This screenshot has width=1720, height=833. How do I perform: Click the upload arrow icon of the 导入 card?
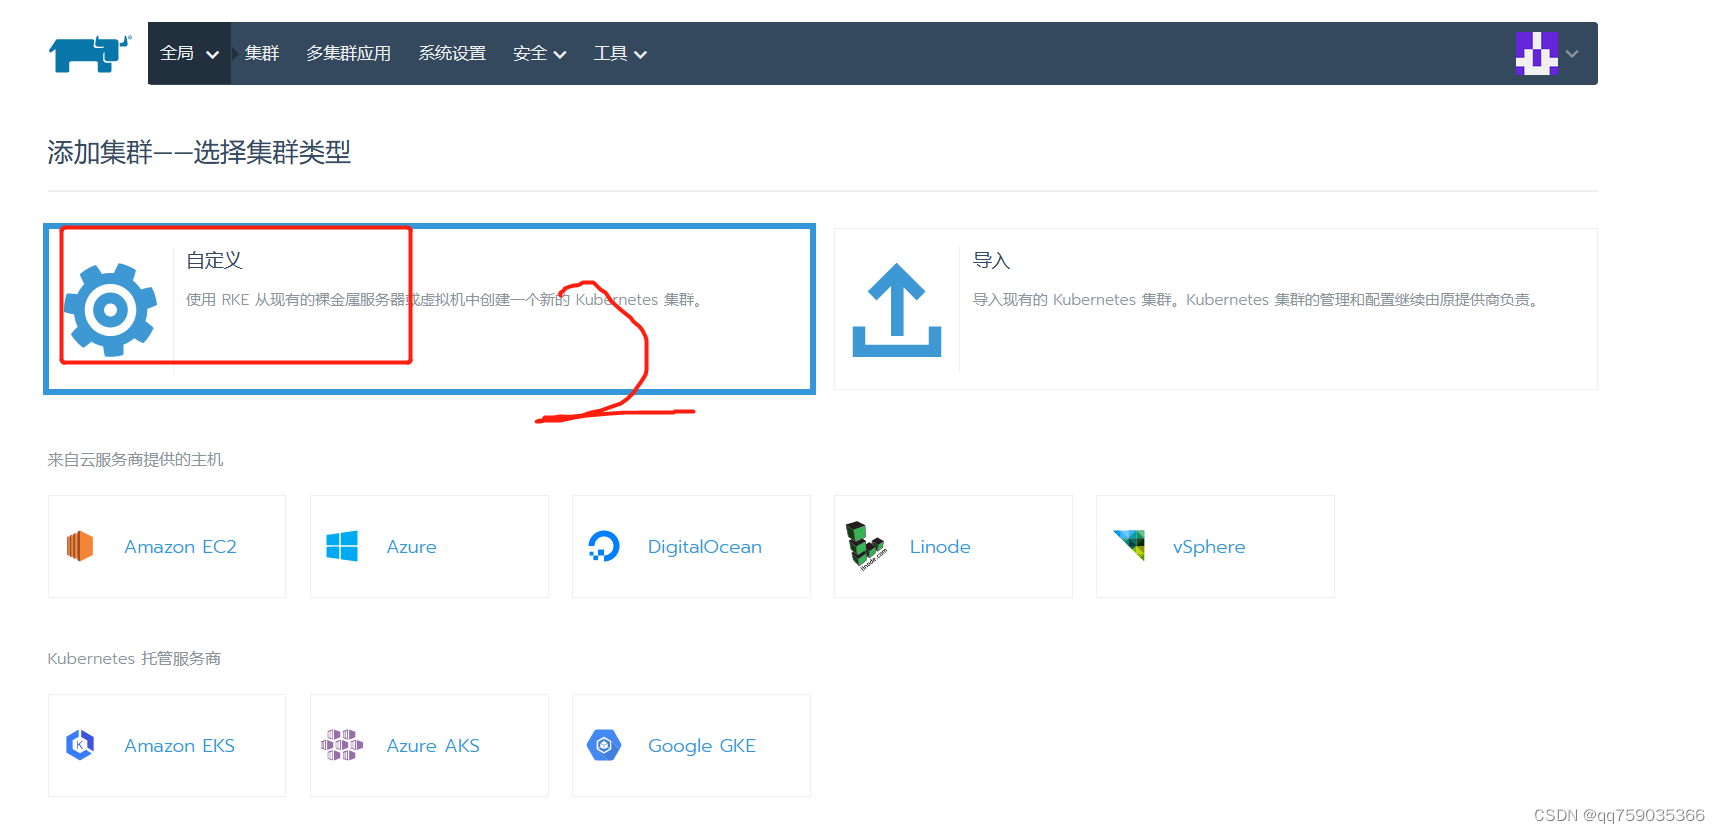897,310
